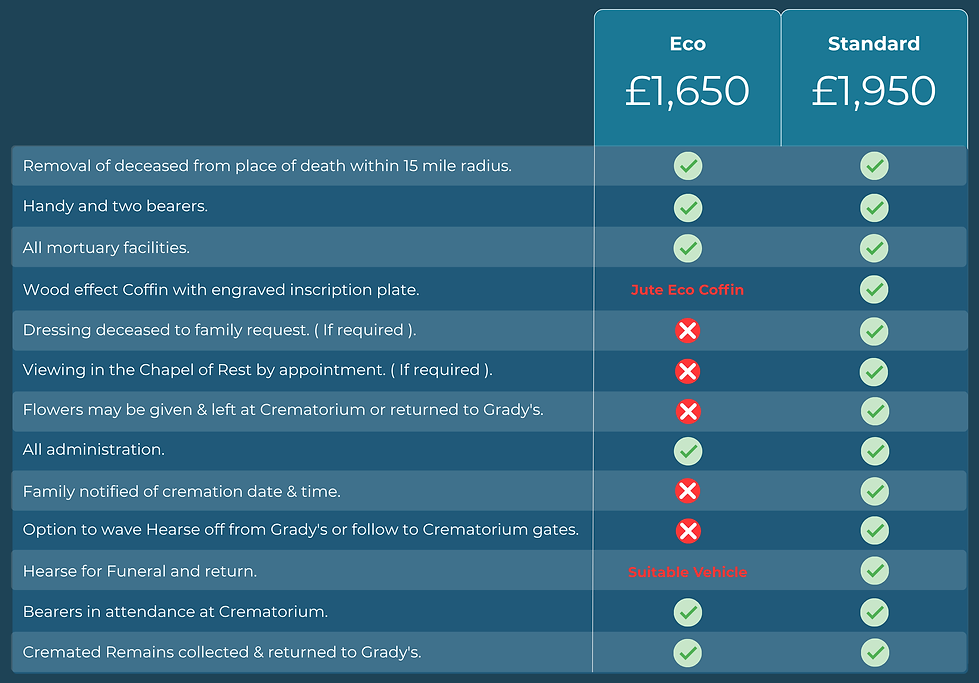979x683 pixels.
Task: Click Eco red cross for Dressing deceased
Action: [687, 330]
